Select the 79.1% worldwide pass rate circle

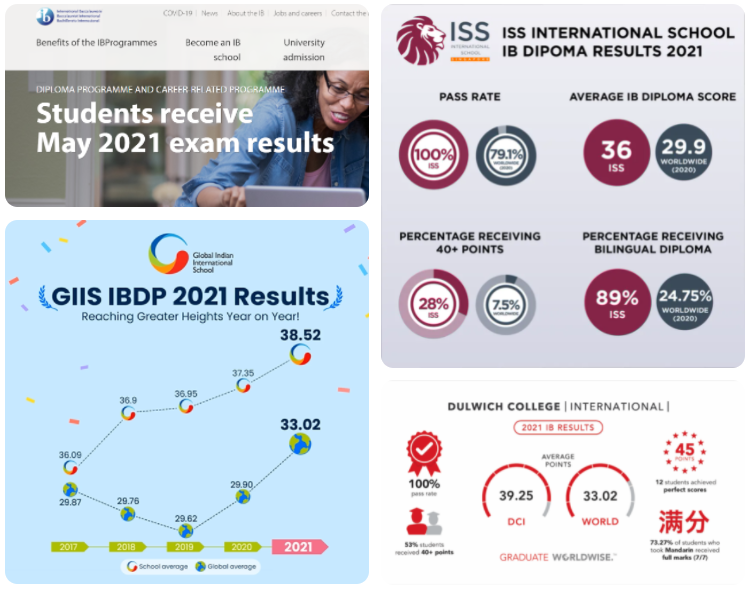(506, 156)
